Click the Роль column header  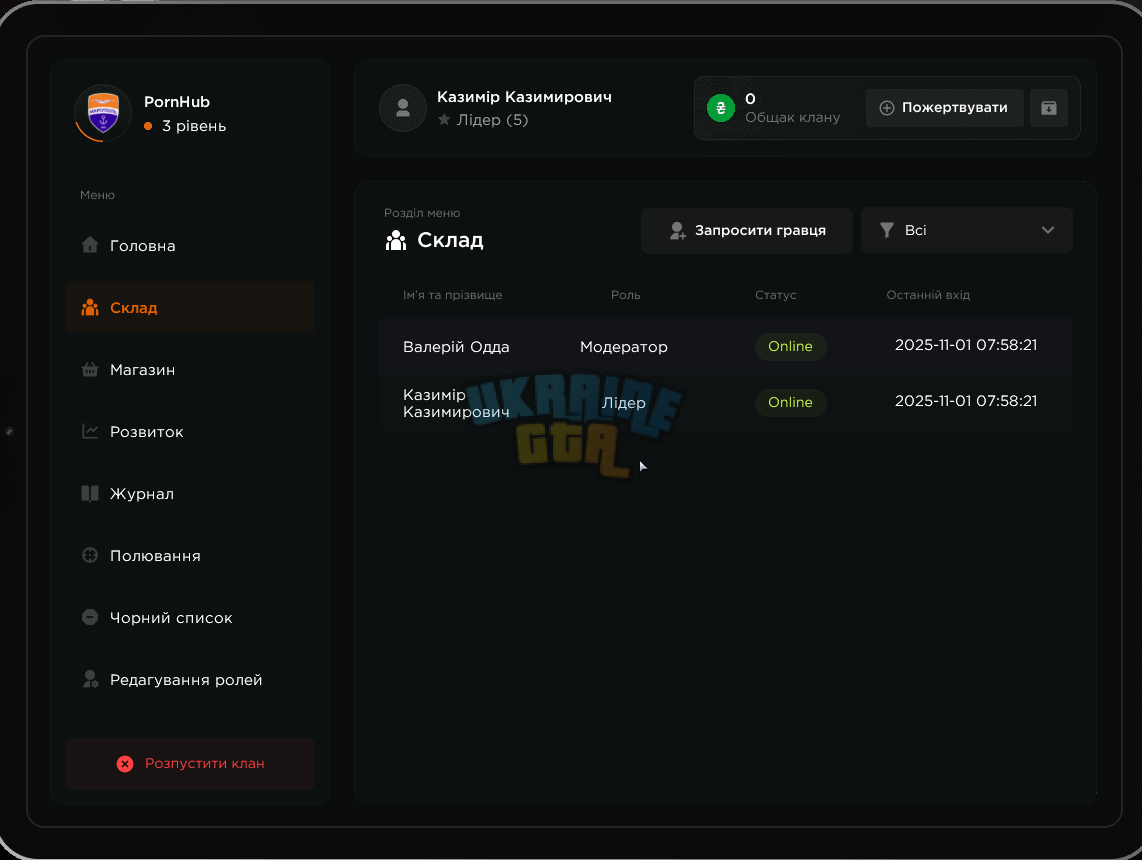626,295
